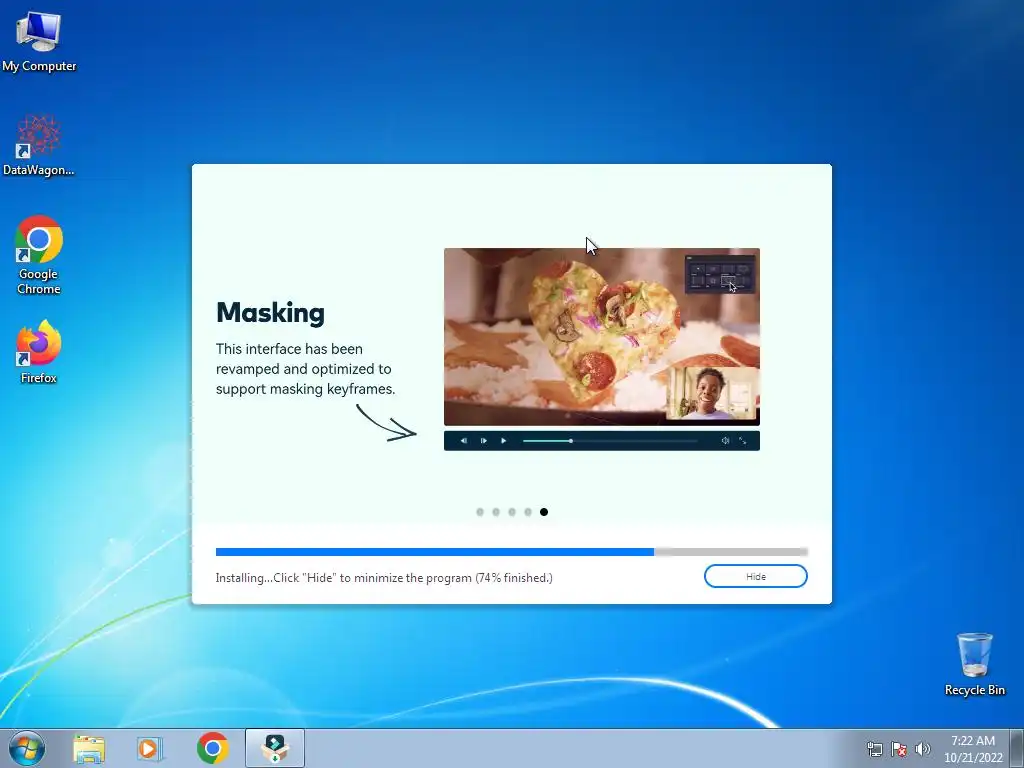Open My Computer desktop icon

coord(39,41)
